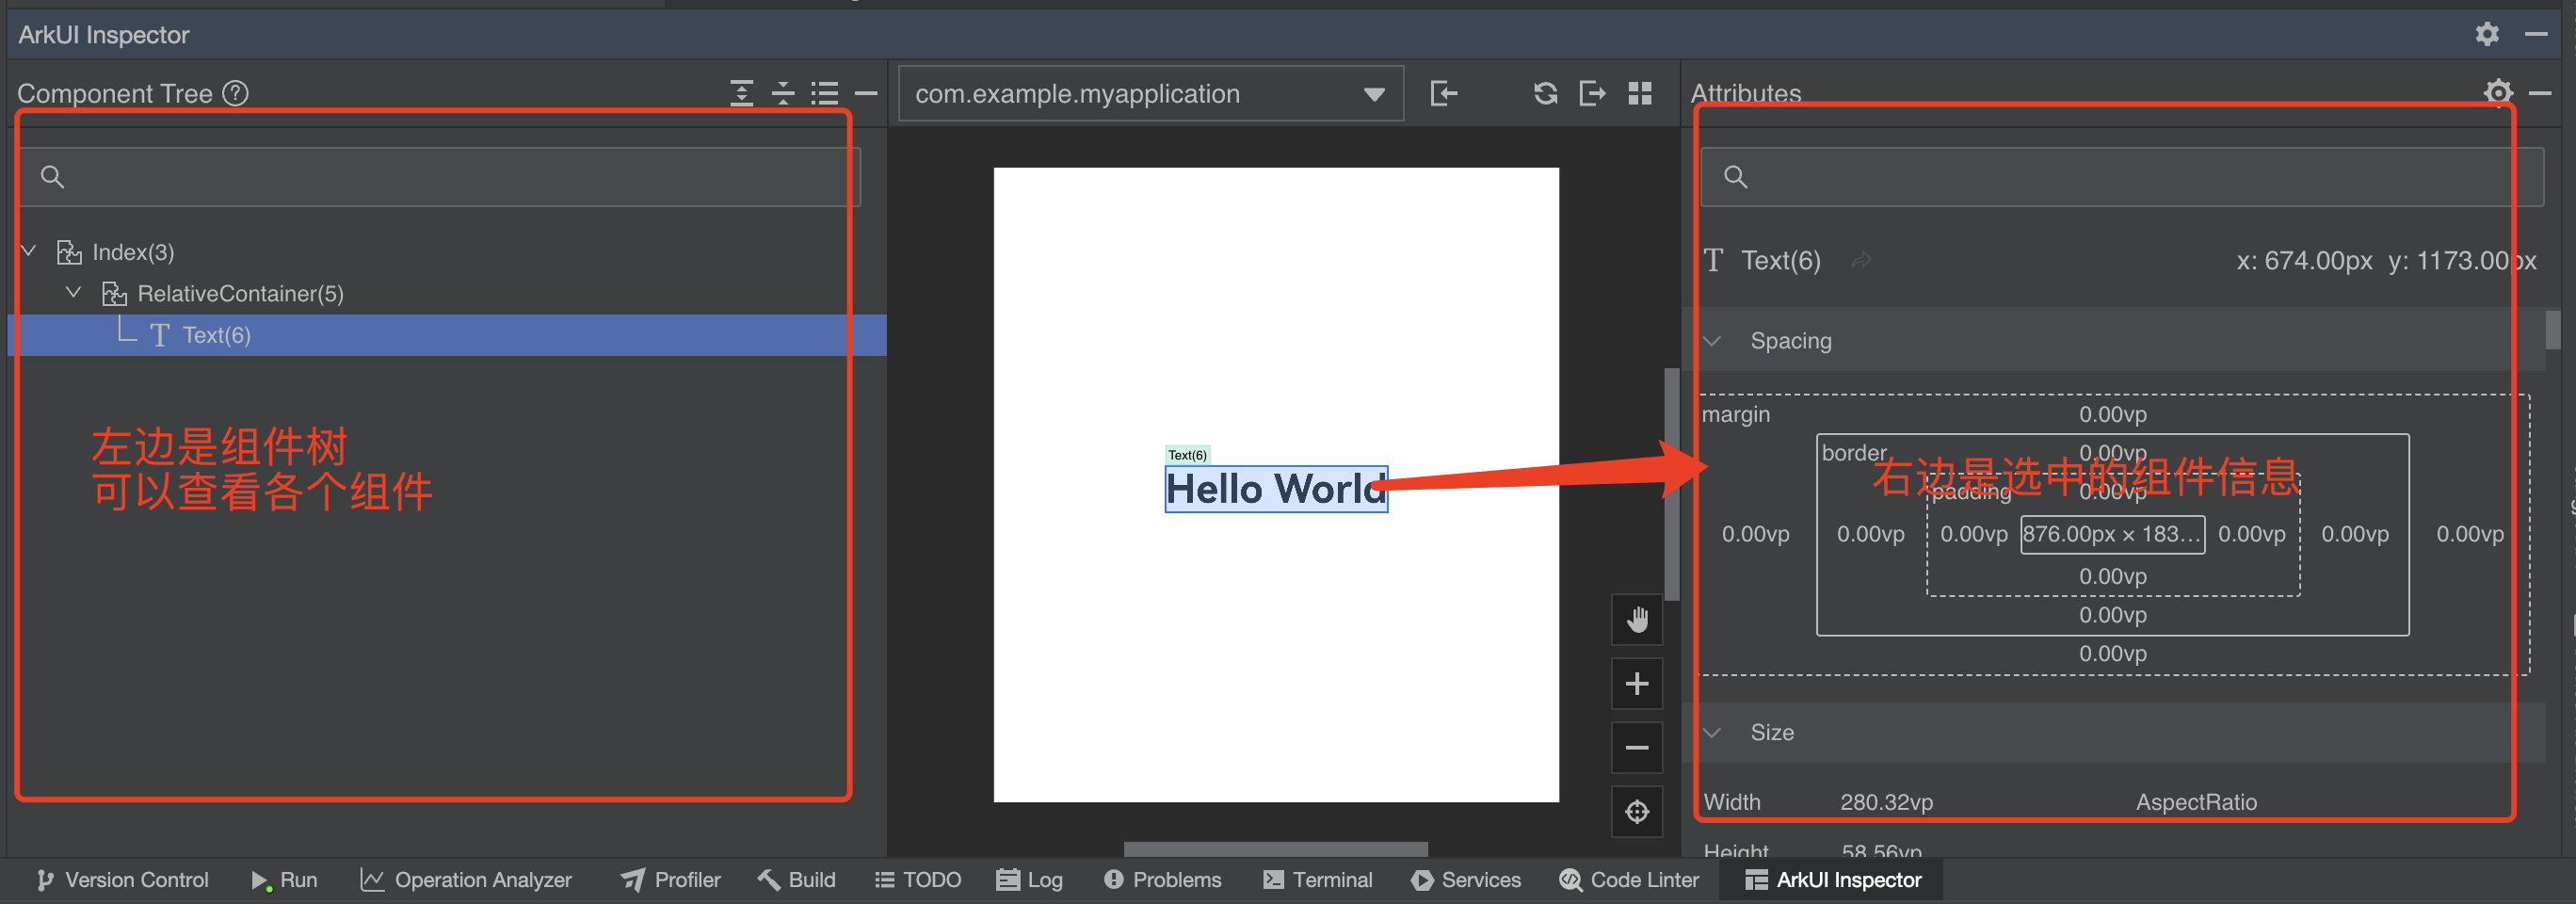Open the Attributes panel gear settings
Viewport: 2576px width, 904px height.
coord(2497,93)
